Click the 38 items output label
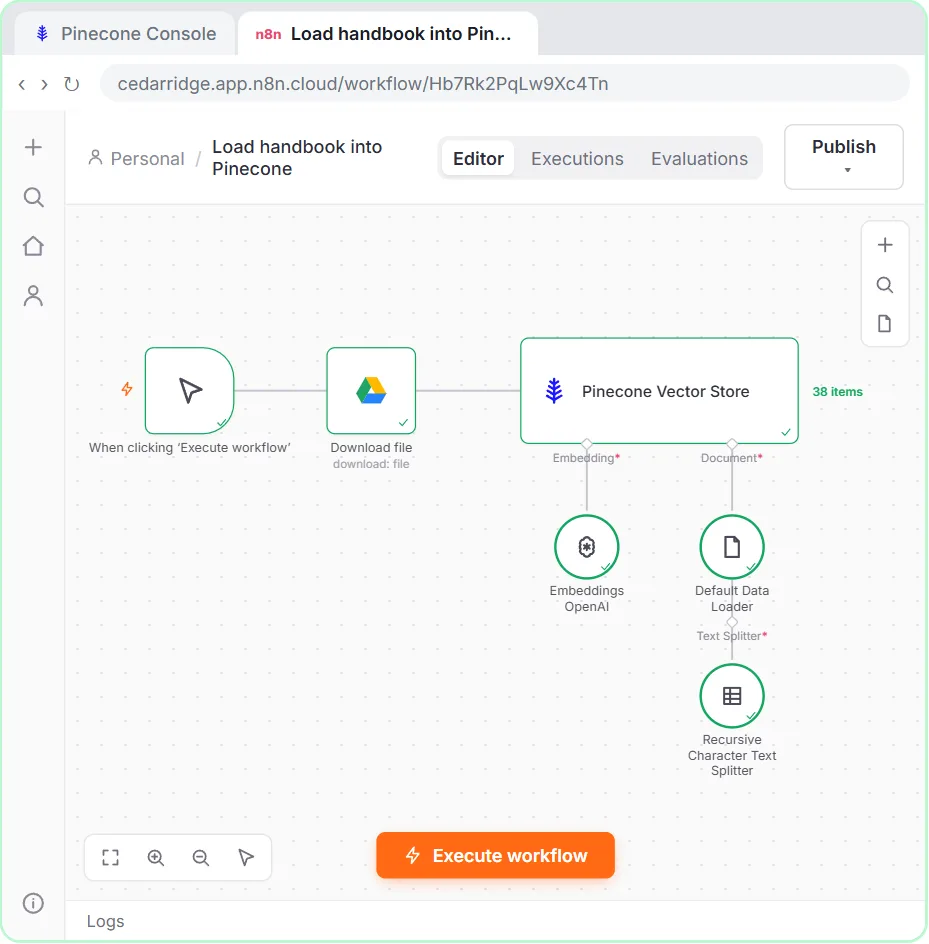 pyautogui.click(x=837, y=392)
